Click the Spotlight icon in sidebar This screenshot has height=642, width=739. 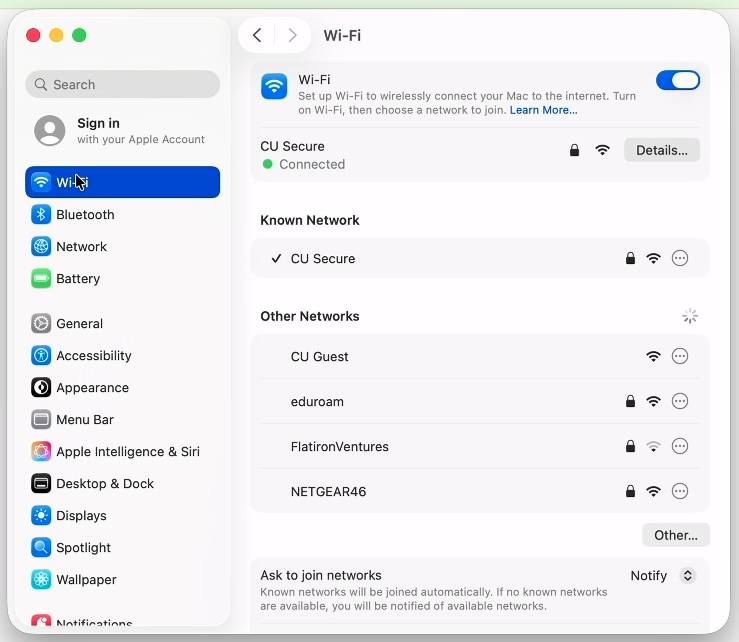(41, 548)
